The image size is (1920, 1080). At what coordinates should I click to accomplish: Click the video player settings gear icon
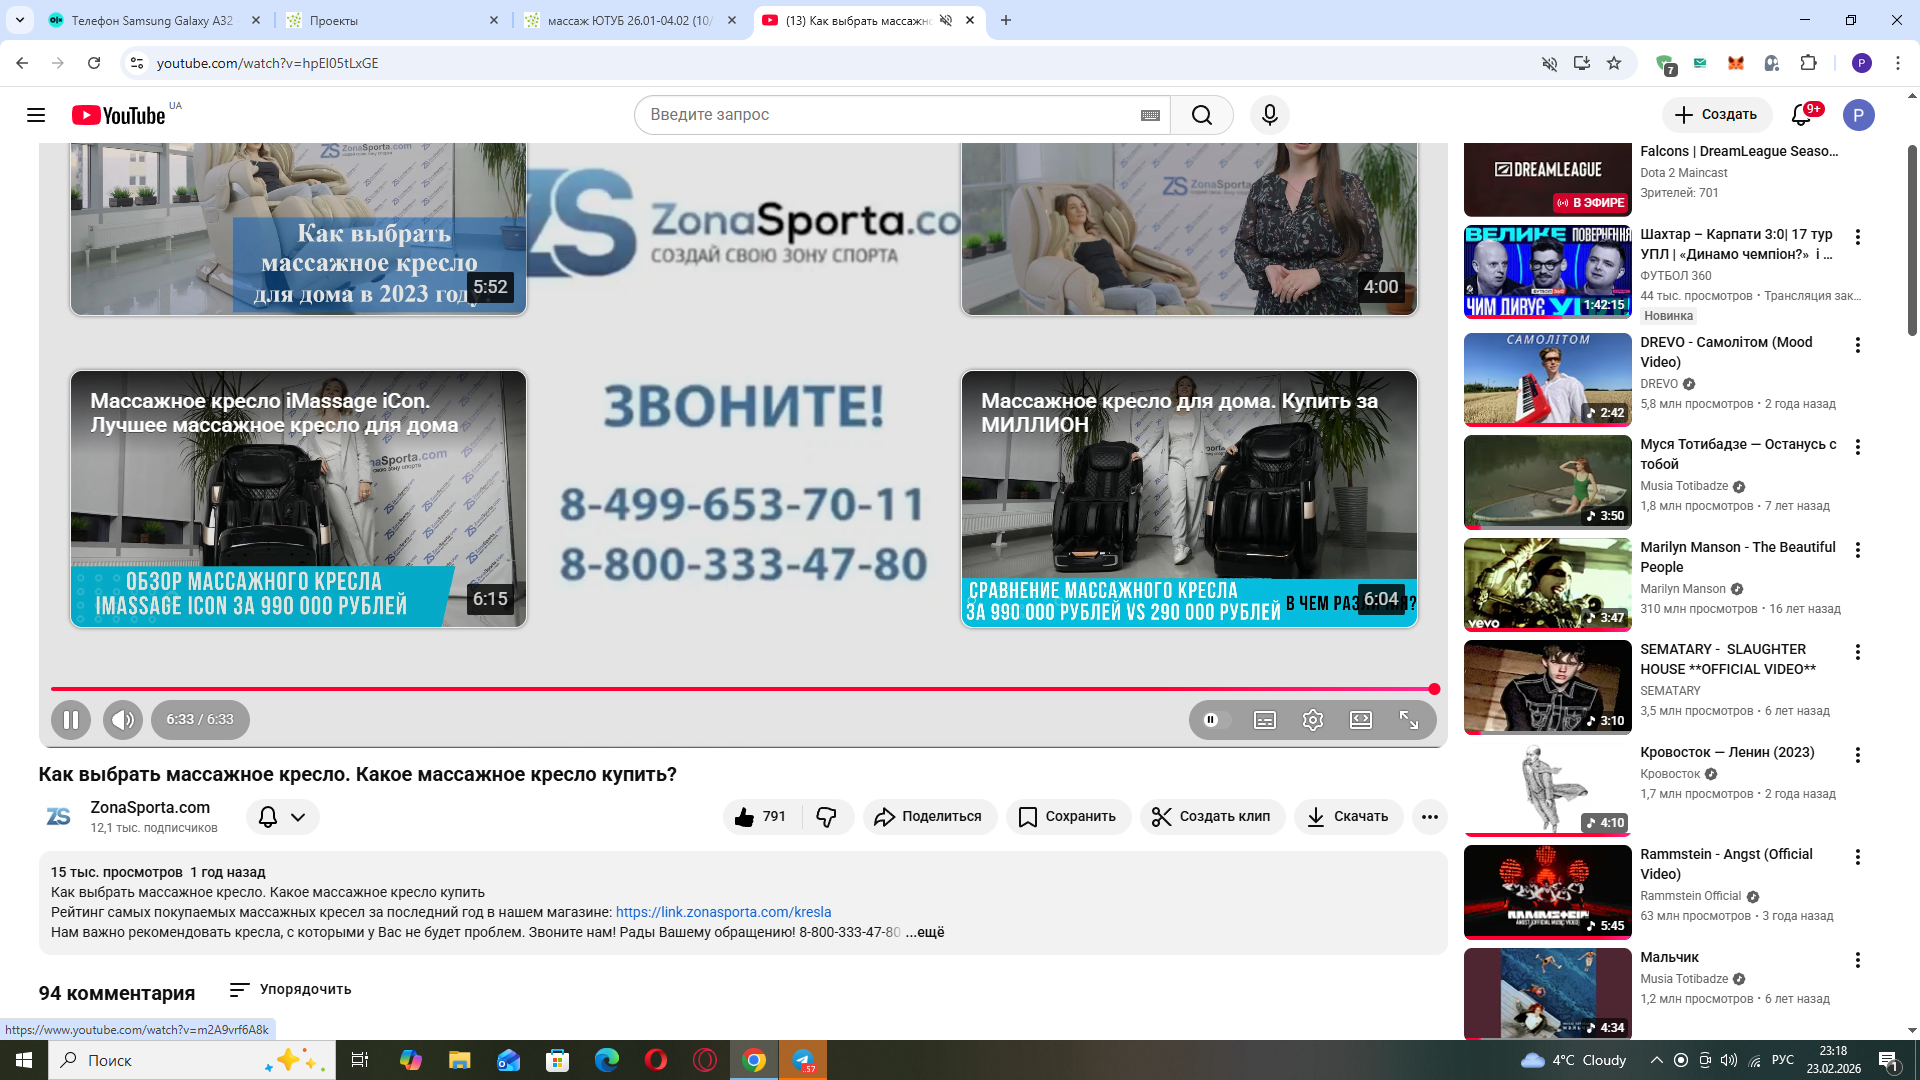click(1312, 720)
